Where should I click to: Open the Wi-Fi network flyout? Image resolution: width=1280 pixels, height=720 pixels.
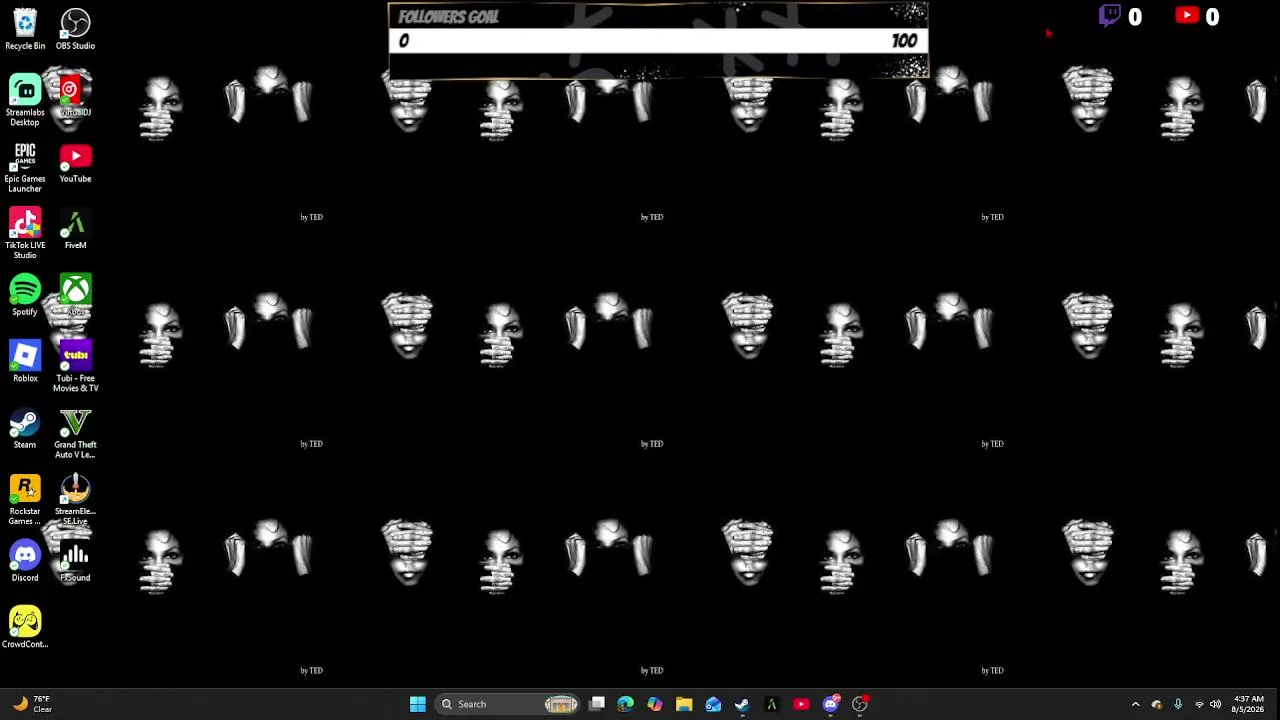click(1199, 704)
